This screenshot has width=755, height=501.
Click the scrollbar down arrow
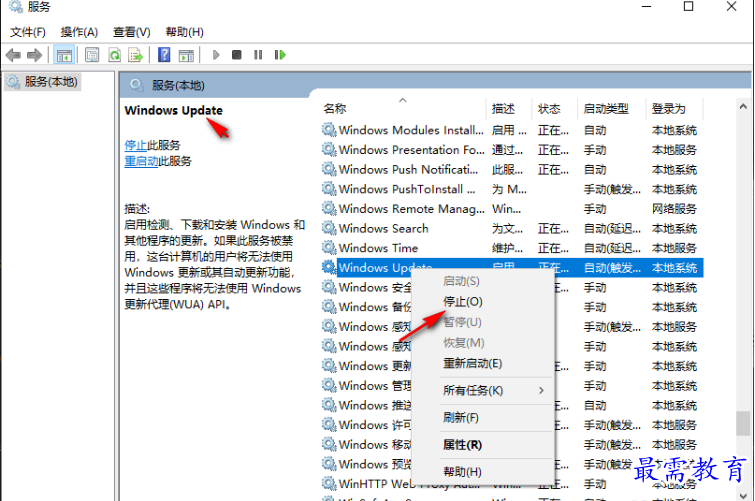(x=743, y=495)
